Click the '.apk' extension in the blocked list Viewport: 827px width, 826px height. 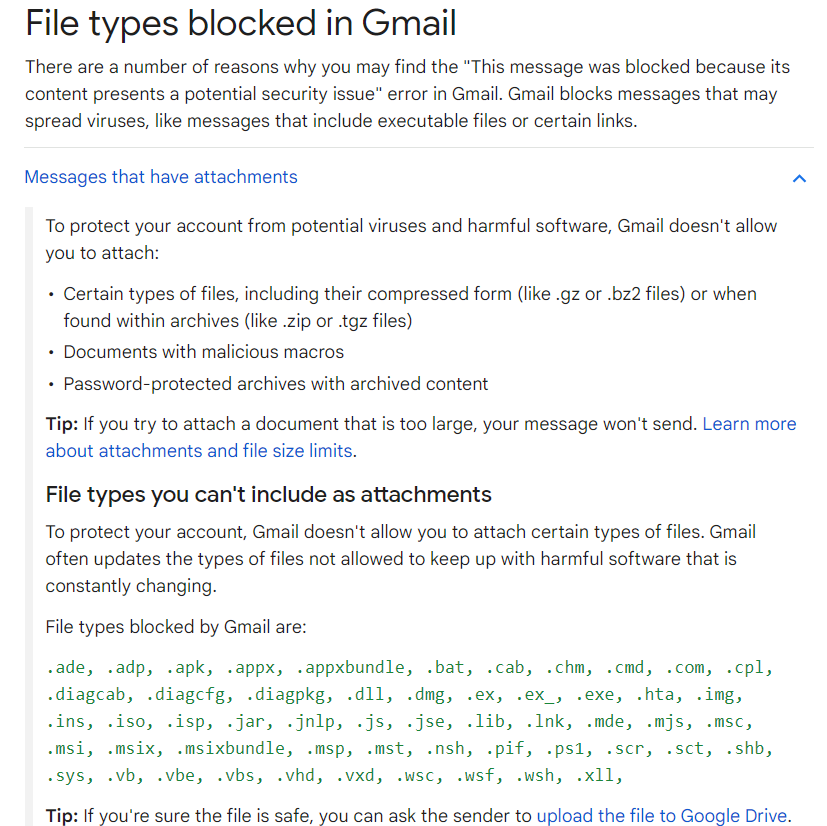click(186, 667)
